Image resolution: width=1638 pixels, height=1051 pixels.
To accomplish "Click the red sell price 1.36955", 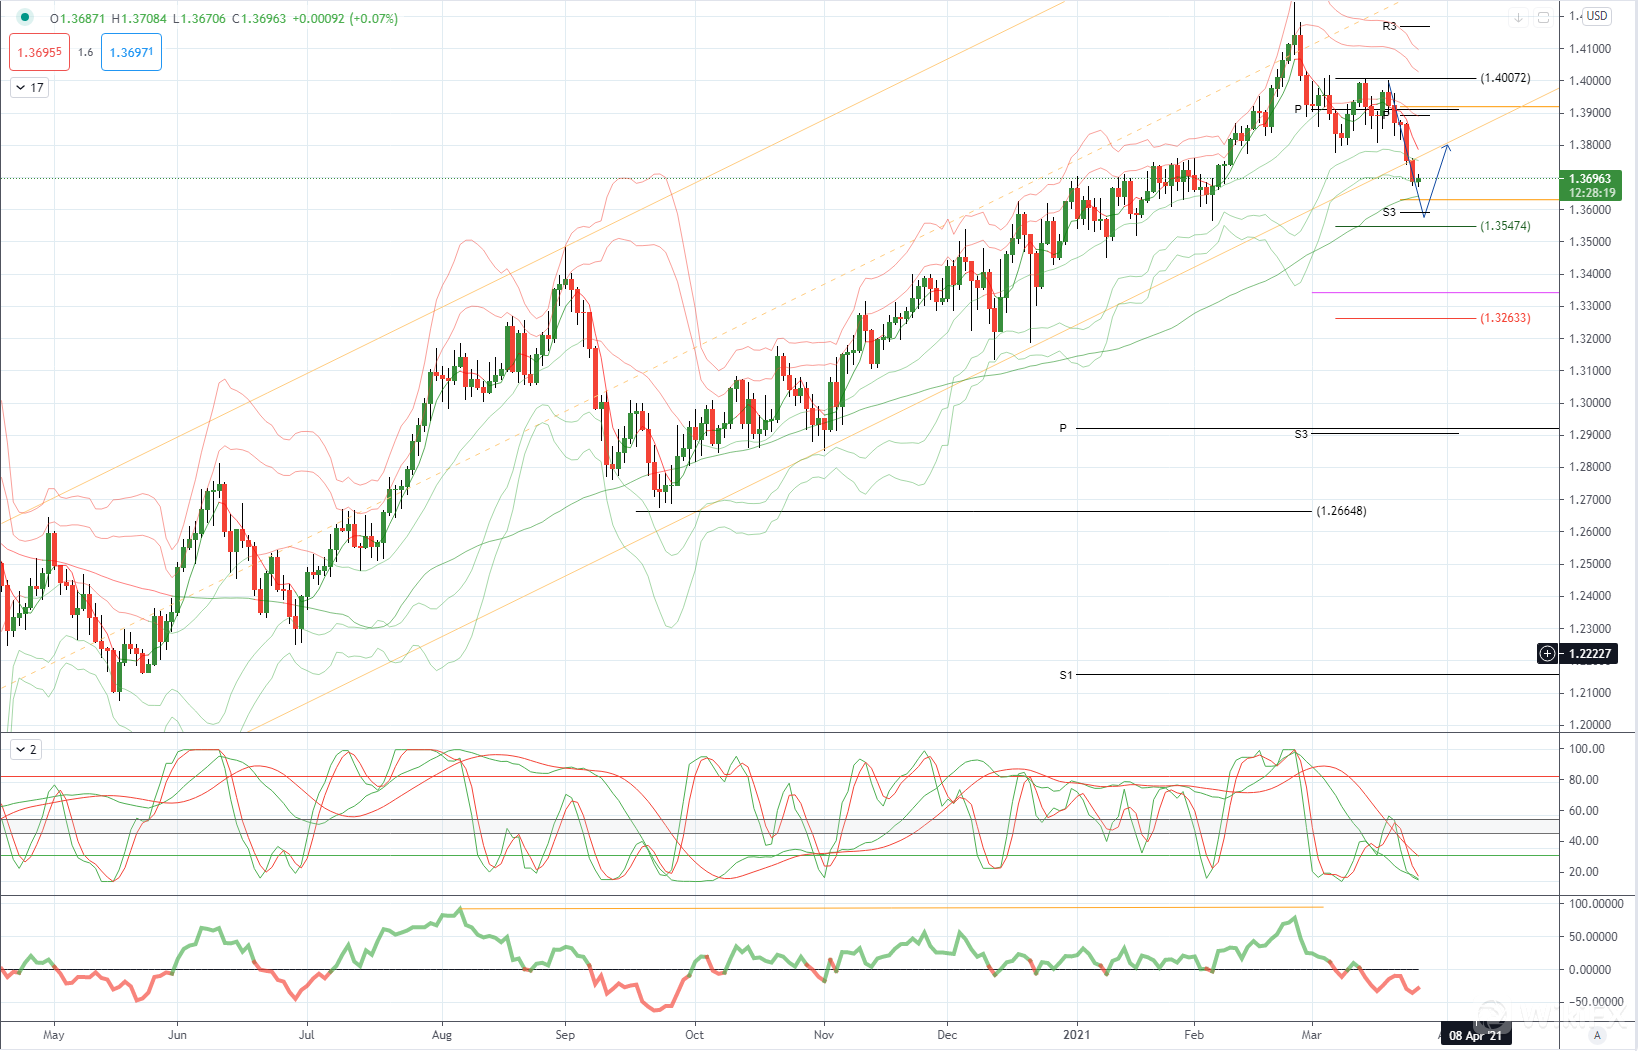I will [40, 52].
